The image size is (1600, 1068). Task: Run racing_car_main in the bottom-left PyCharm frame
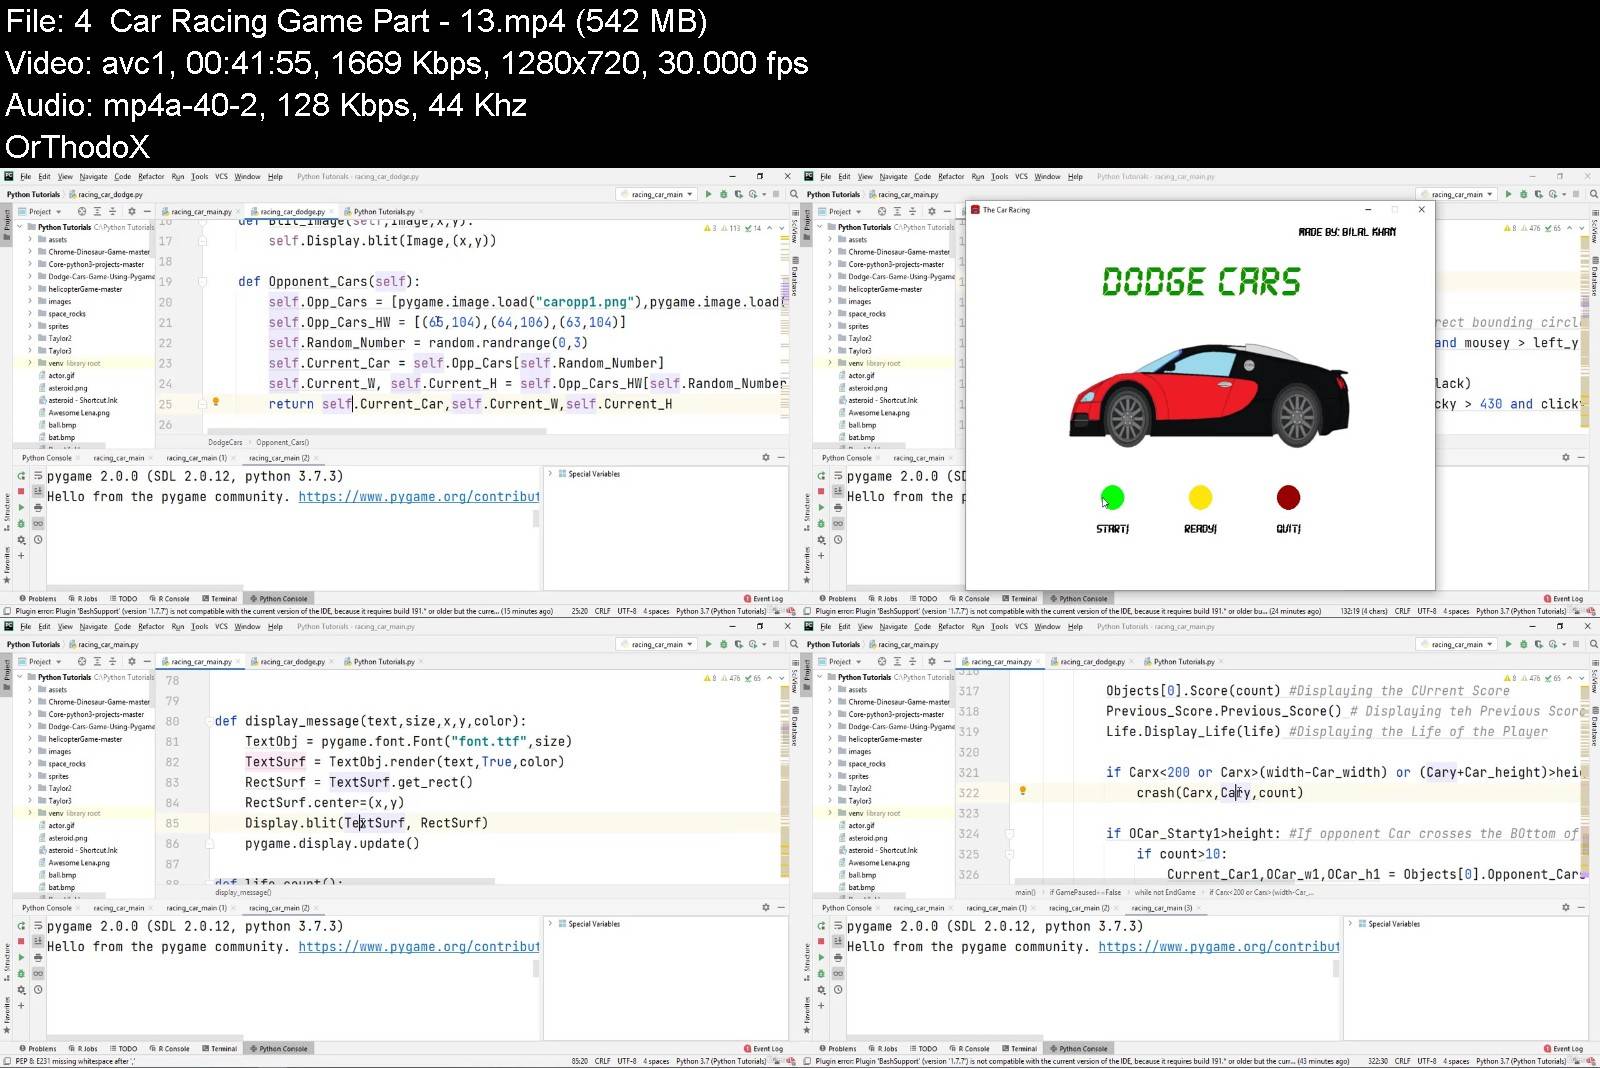(709, 644)
